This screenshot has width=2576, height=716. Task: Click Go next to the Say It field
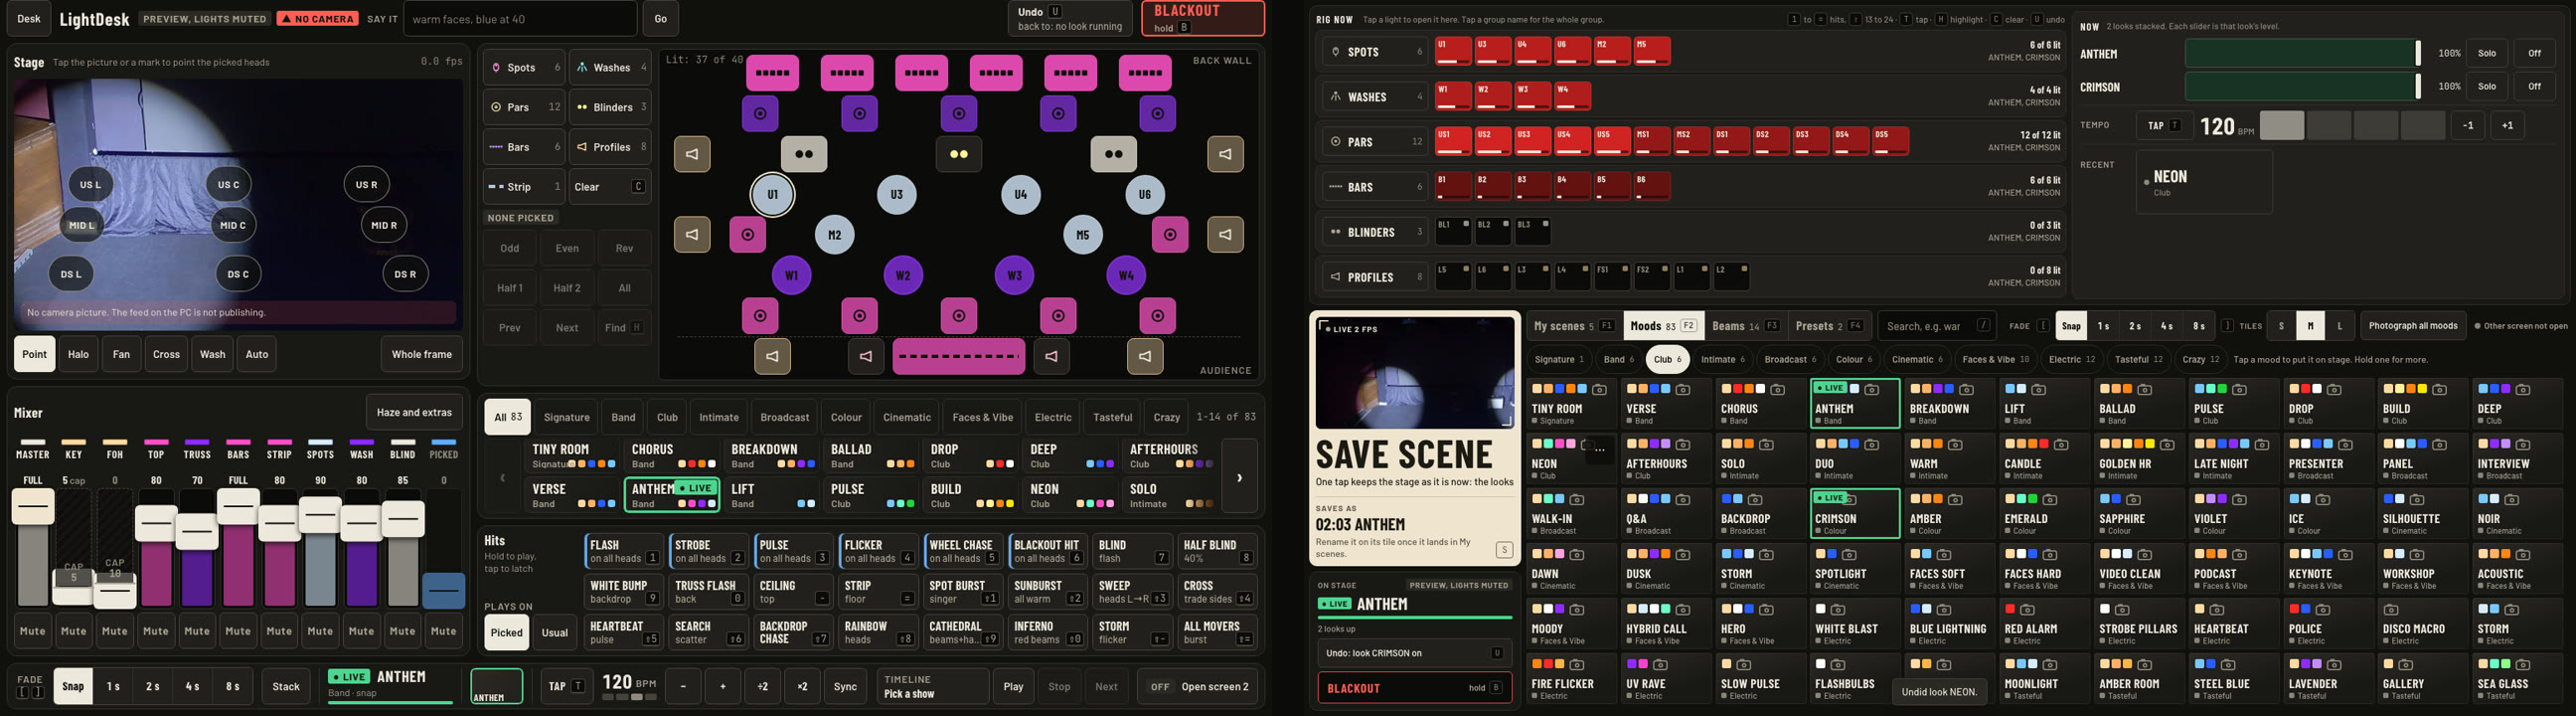[660, 19]
